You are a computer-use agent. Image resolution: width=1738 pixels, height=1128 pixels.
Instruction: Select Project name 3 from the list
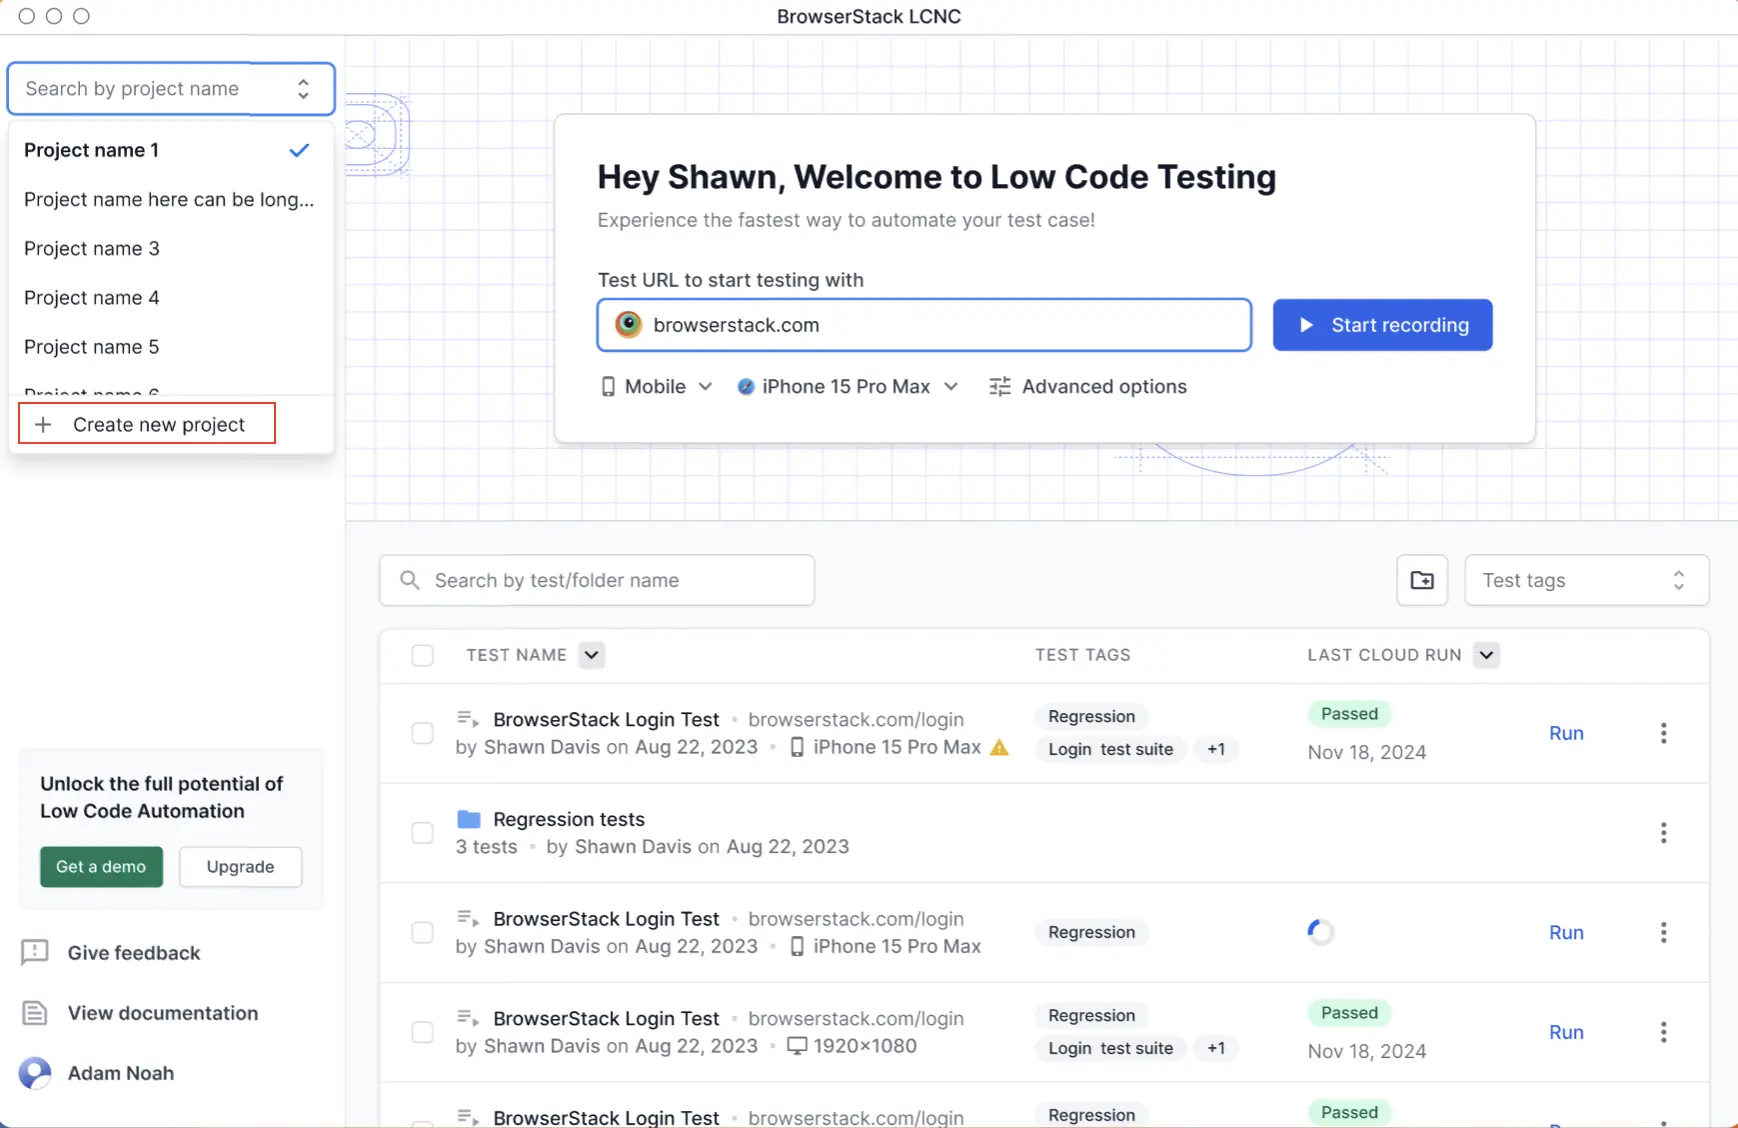(x=92, y=248)
